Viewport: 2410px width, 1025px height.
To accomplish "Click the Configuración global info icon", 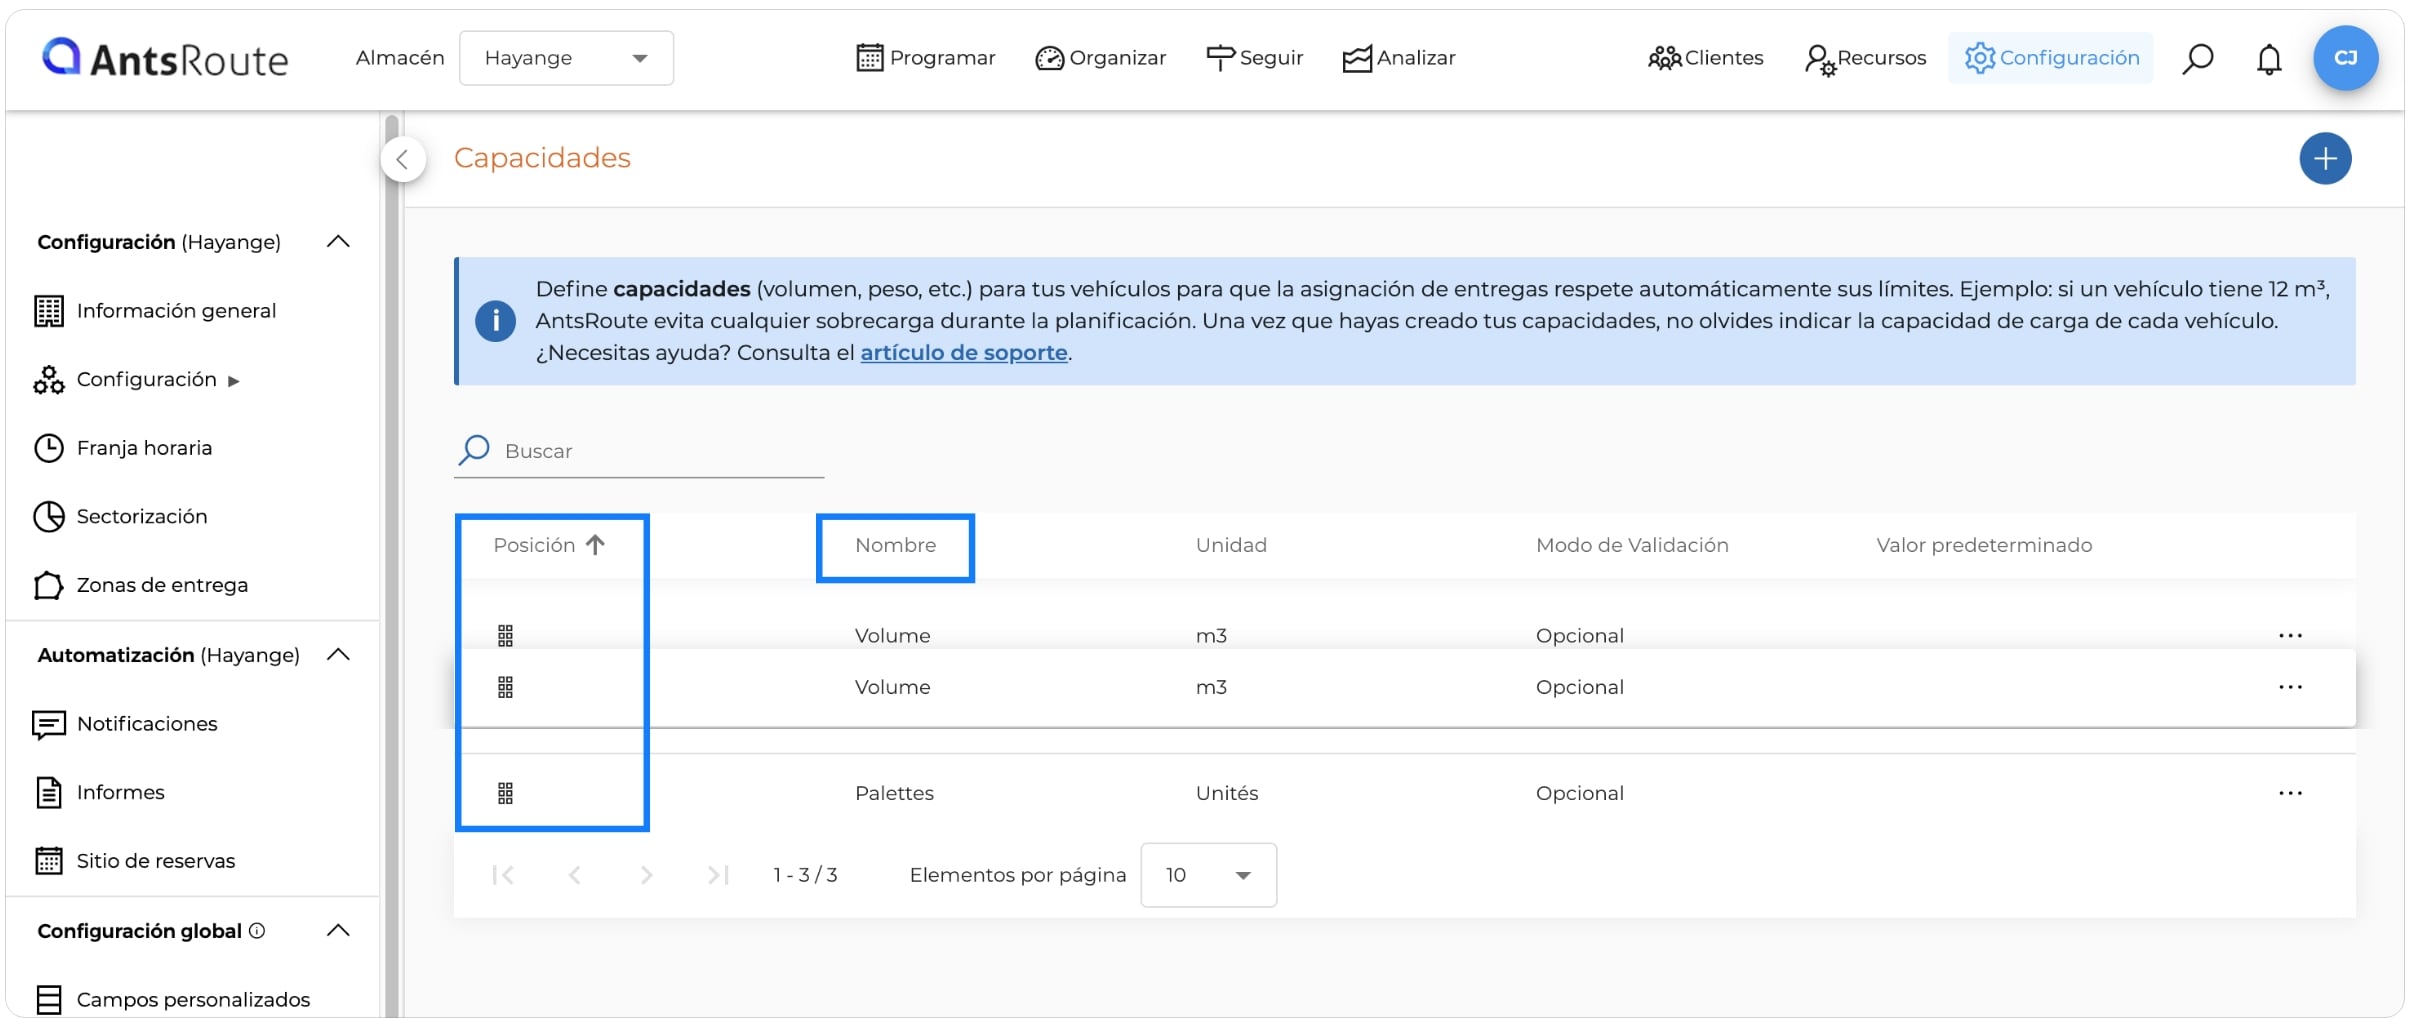I will 257,931.
